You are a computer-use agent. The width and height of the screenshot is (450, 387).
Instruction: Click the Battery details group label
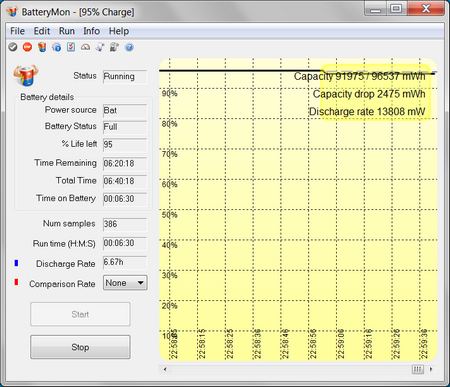pos(47,97)
